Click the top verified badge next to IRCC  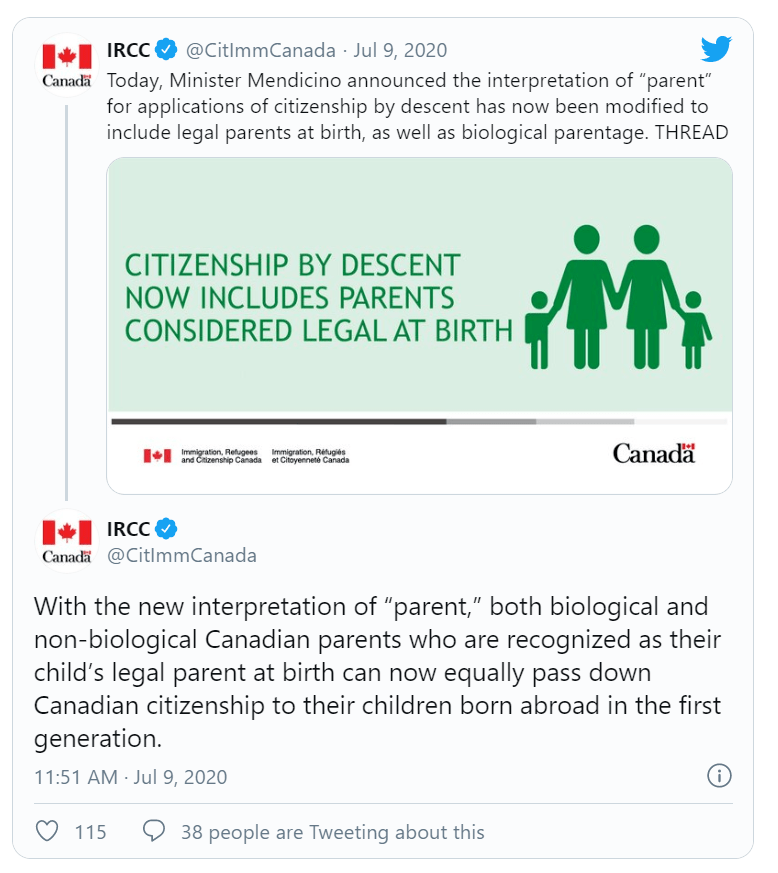point(166,50)
